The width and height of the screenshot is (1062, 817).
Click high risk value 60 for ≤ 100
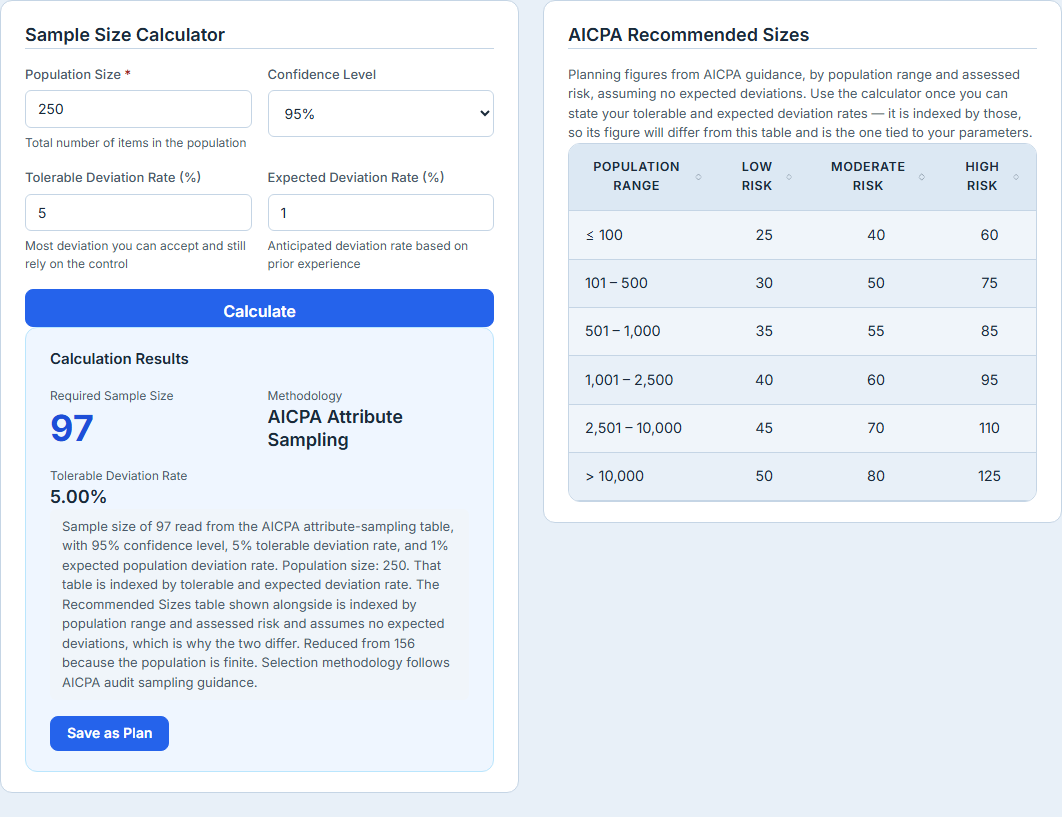989,235
